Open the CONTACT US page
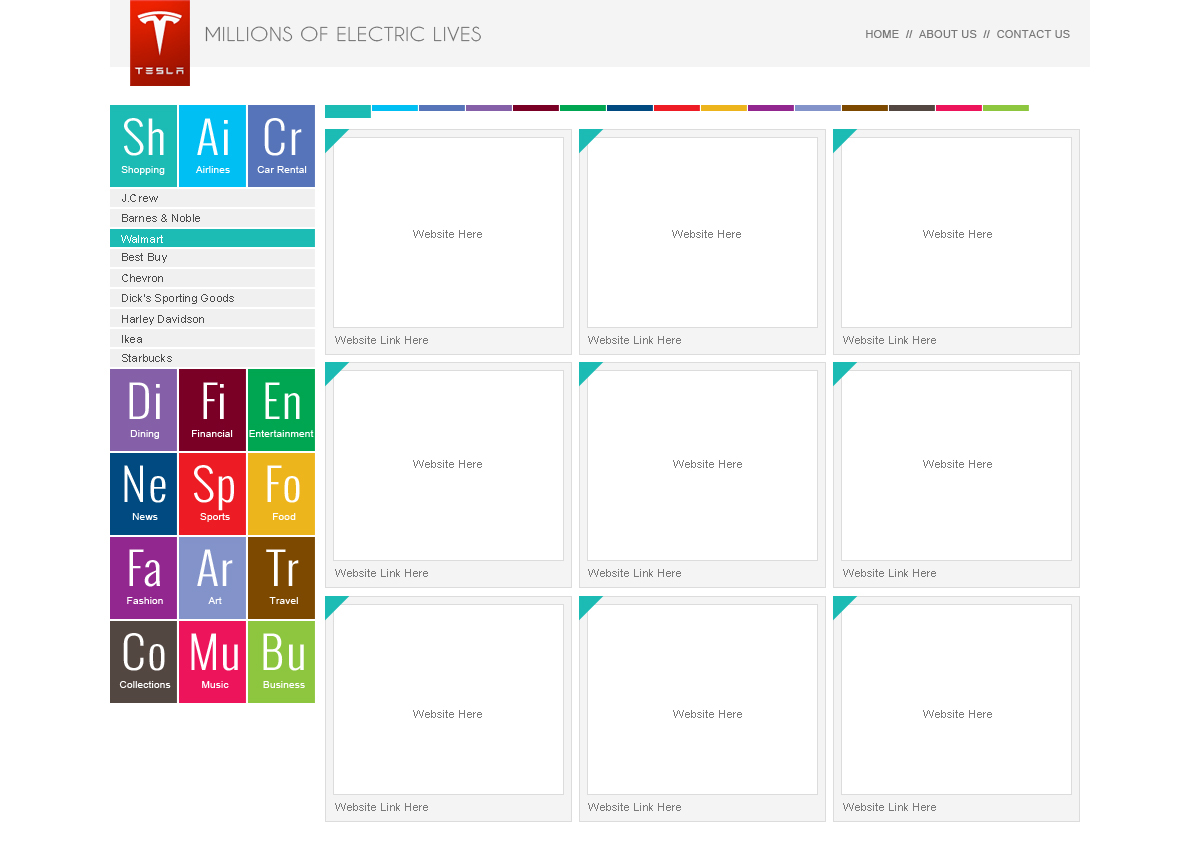The width and height of the screenshot is (1200, 850). 1033,34
